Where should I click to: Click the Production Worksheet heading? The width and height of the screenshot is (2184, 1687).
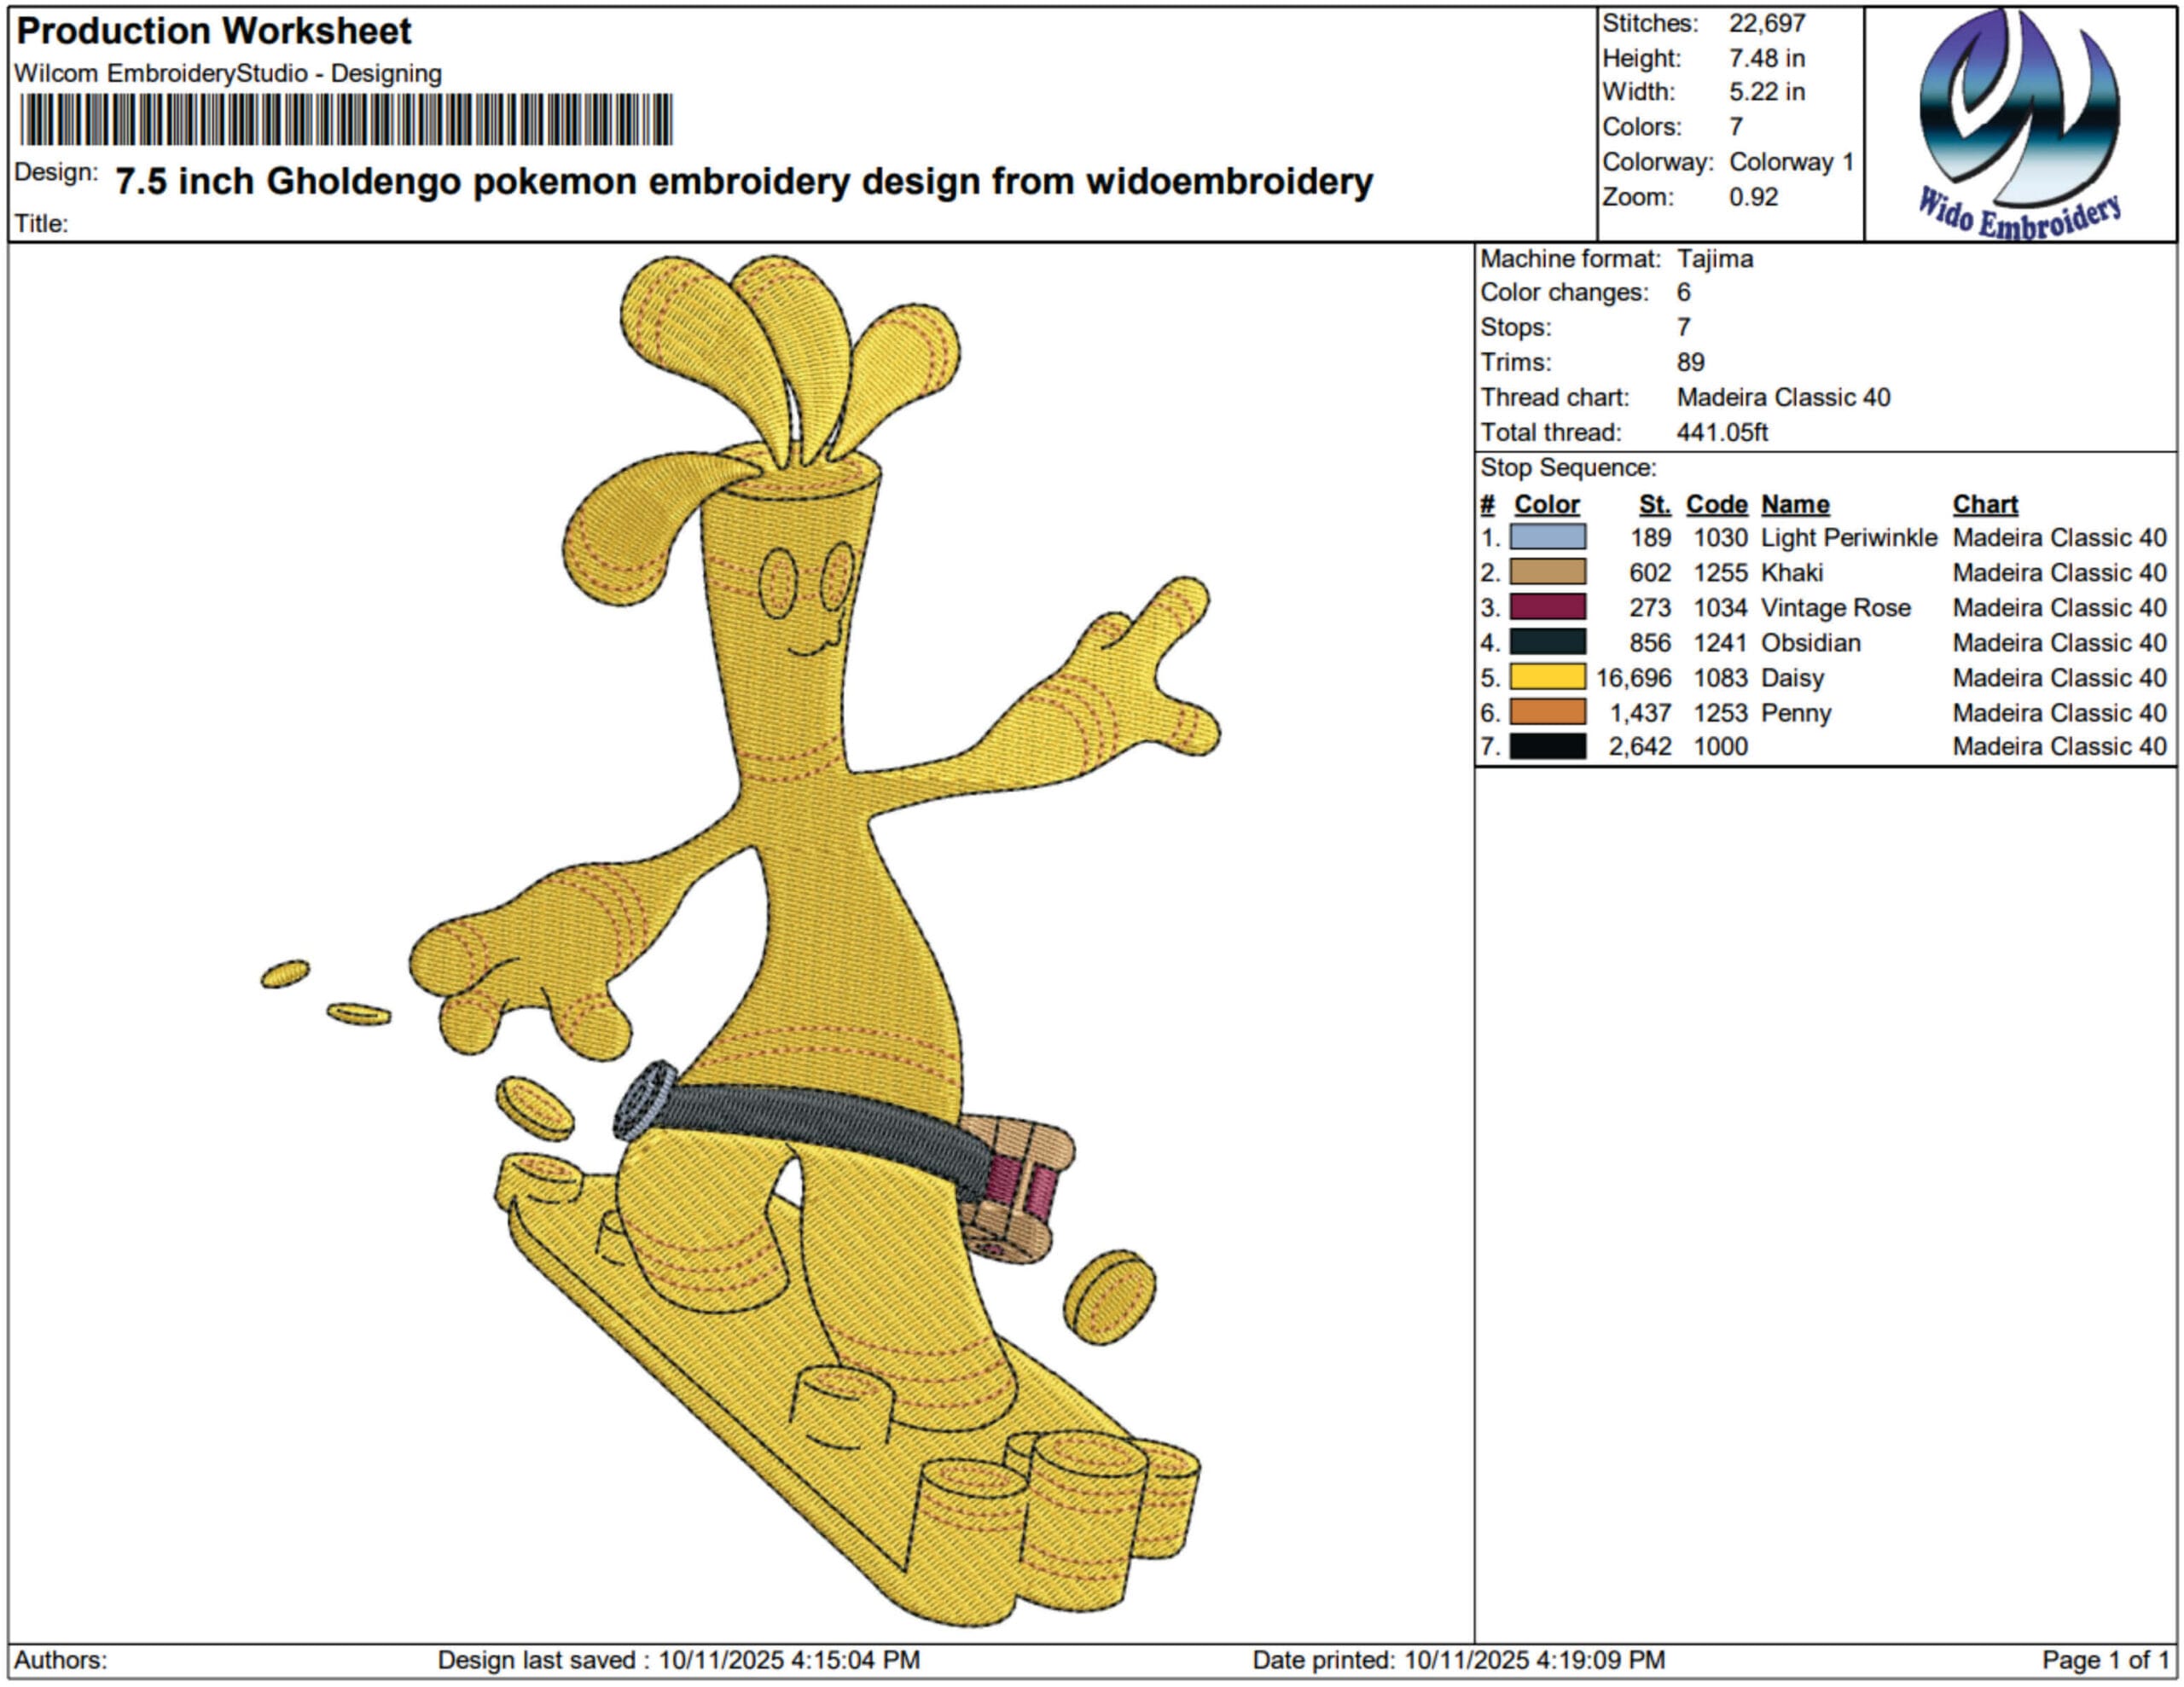[214, 31]
